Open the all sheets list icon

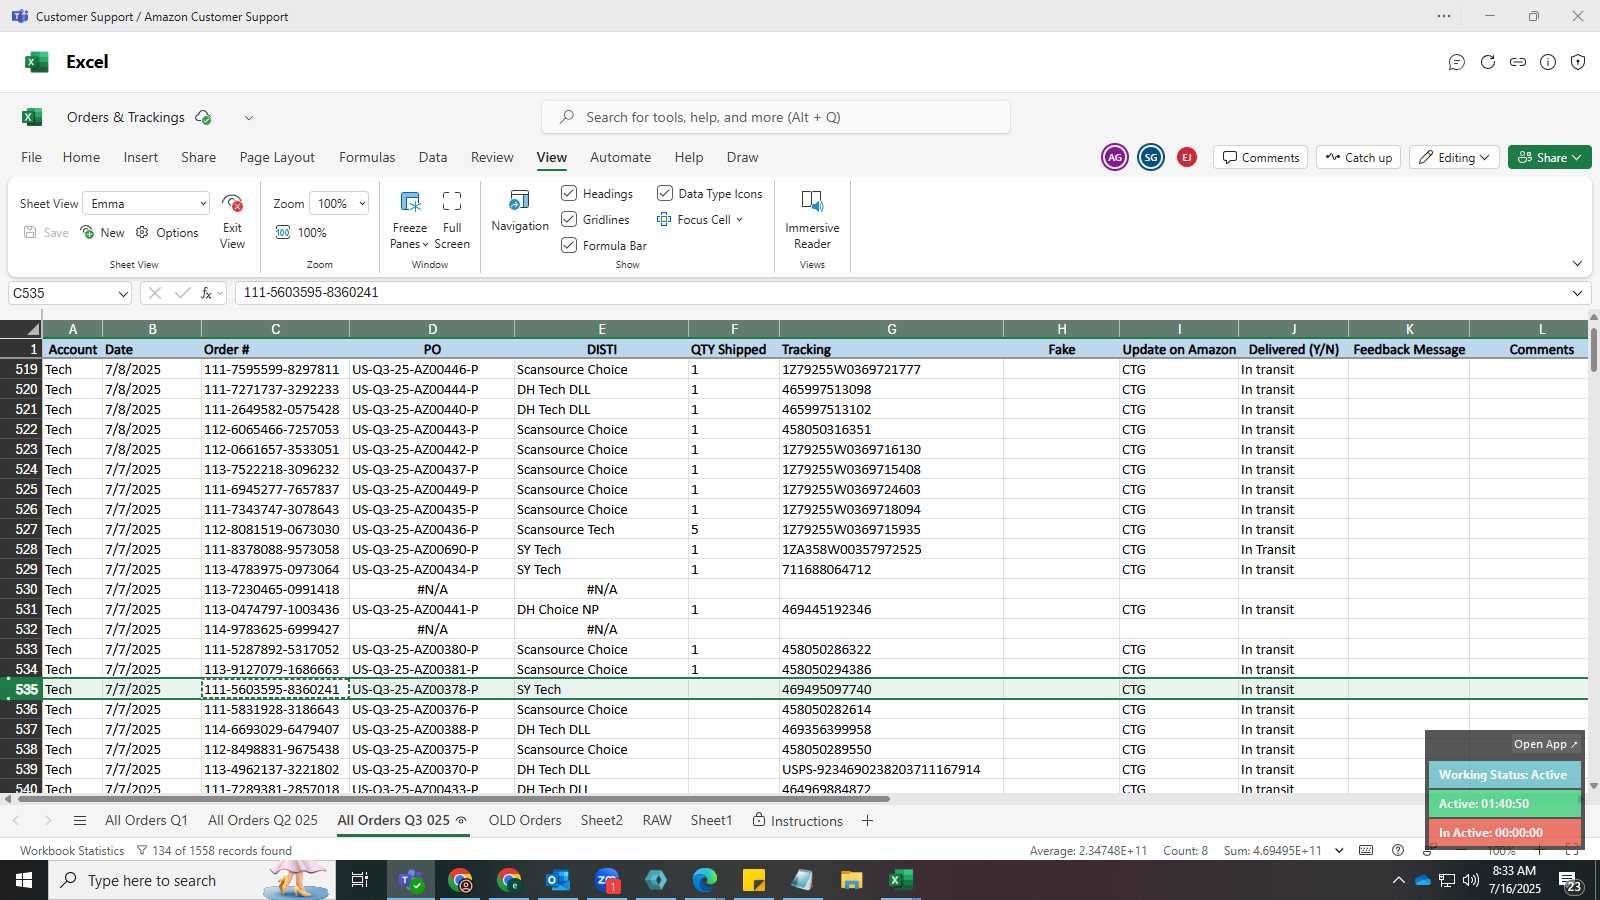pyautogui.click(x=80, y=821)
